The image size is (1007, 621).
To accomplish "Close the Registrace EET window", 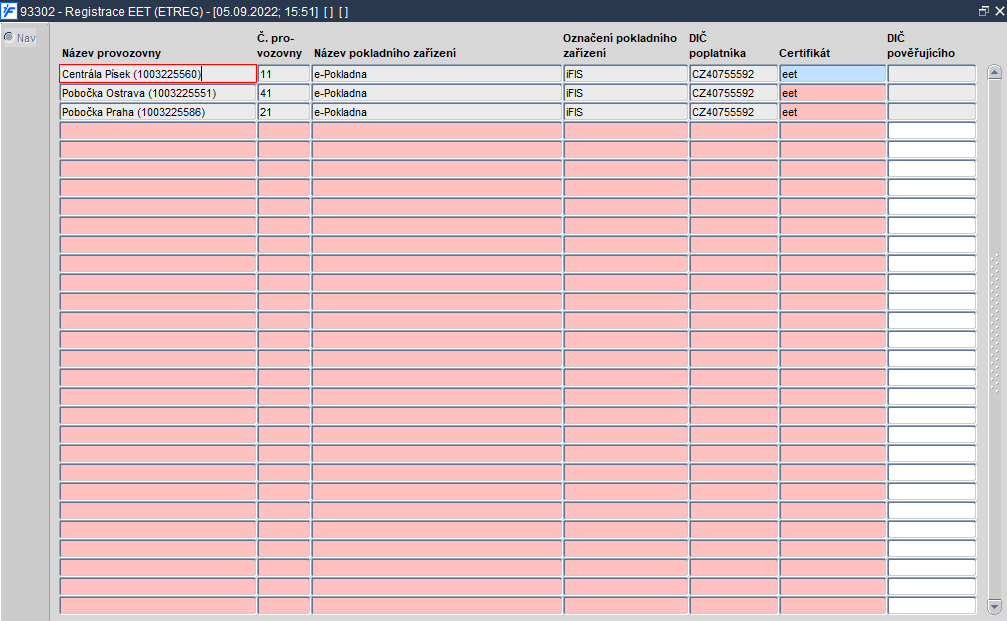I will pos(999,11).
